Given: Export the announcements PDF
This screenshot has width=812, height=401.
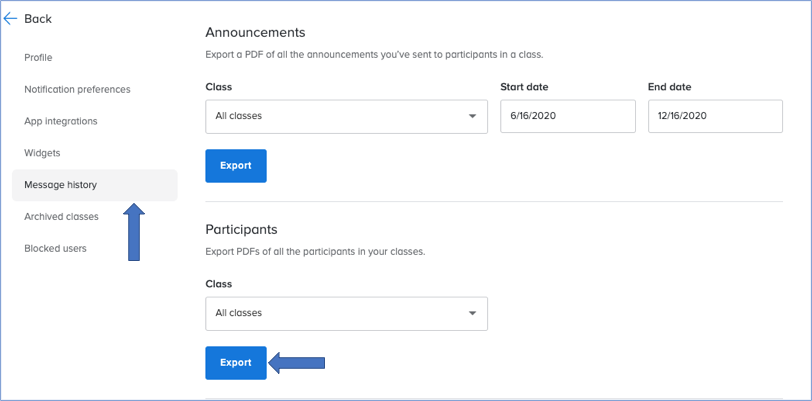Looking at the screenshot, I should pos(236,166).
